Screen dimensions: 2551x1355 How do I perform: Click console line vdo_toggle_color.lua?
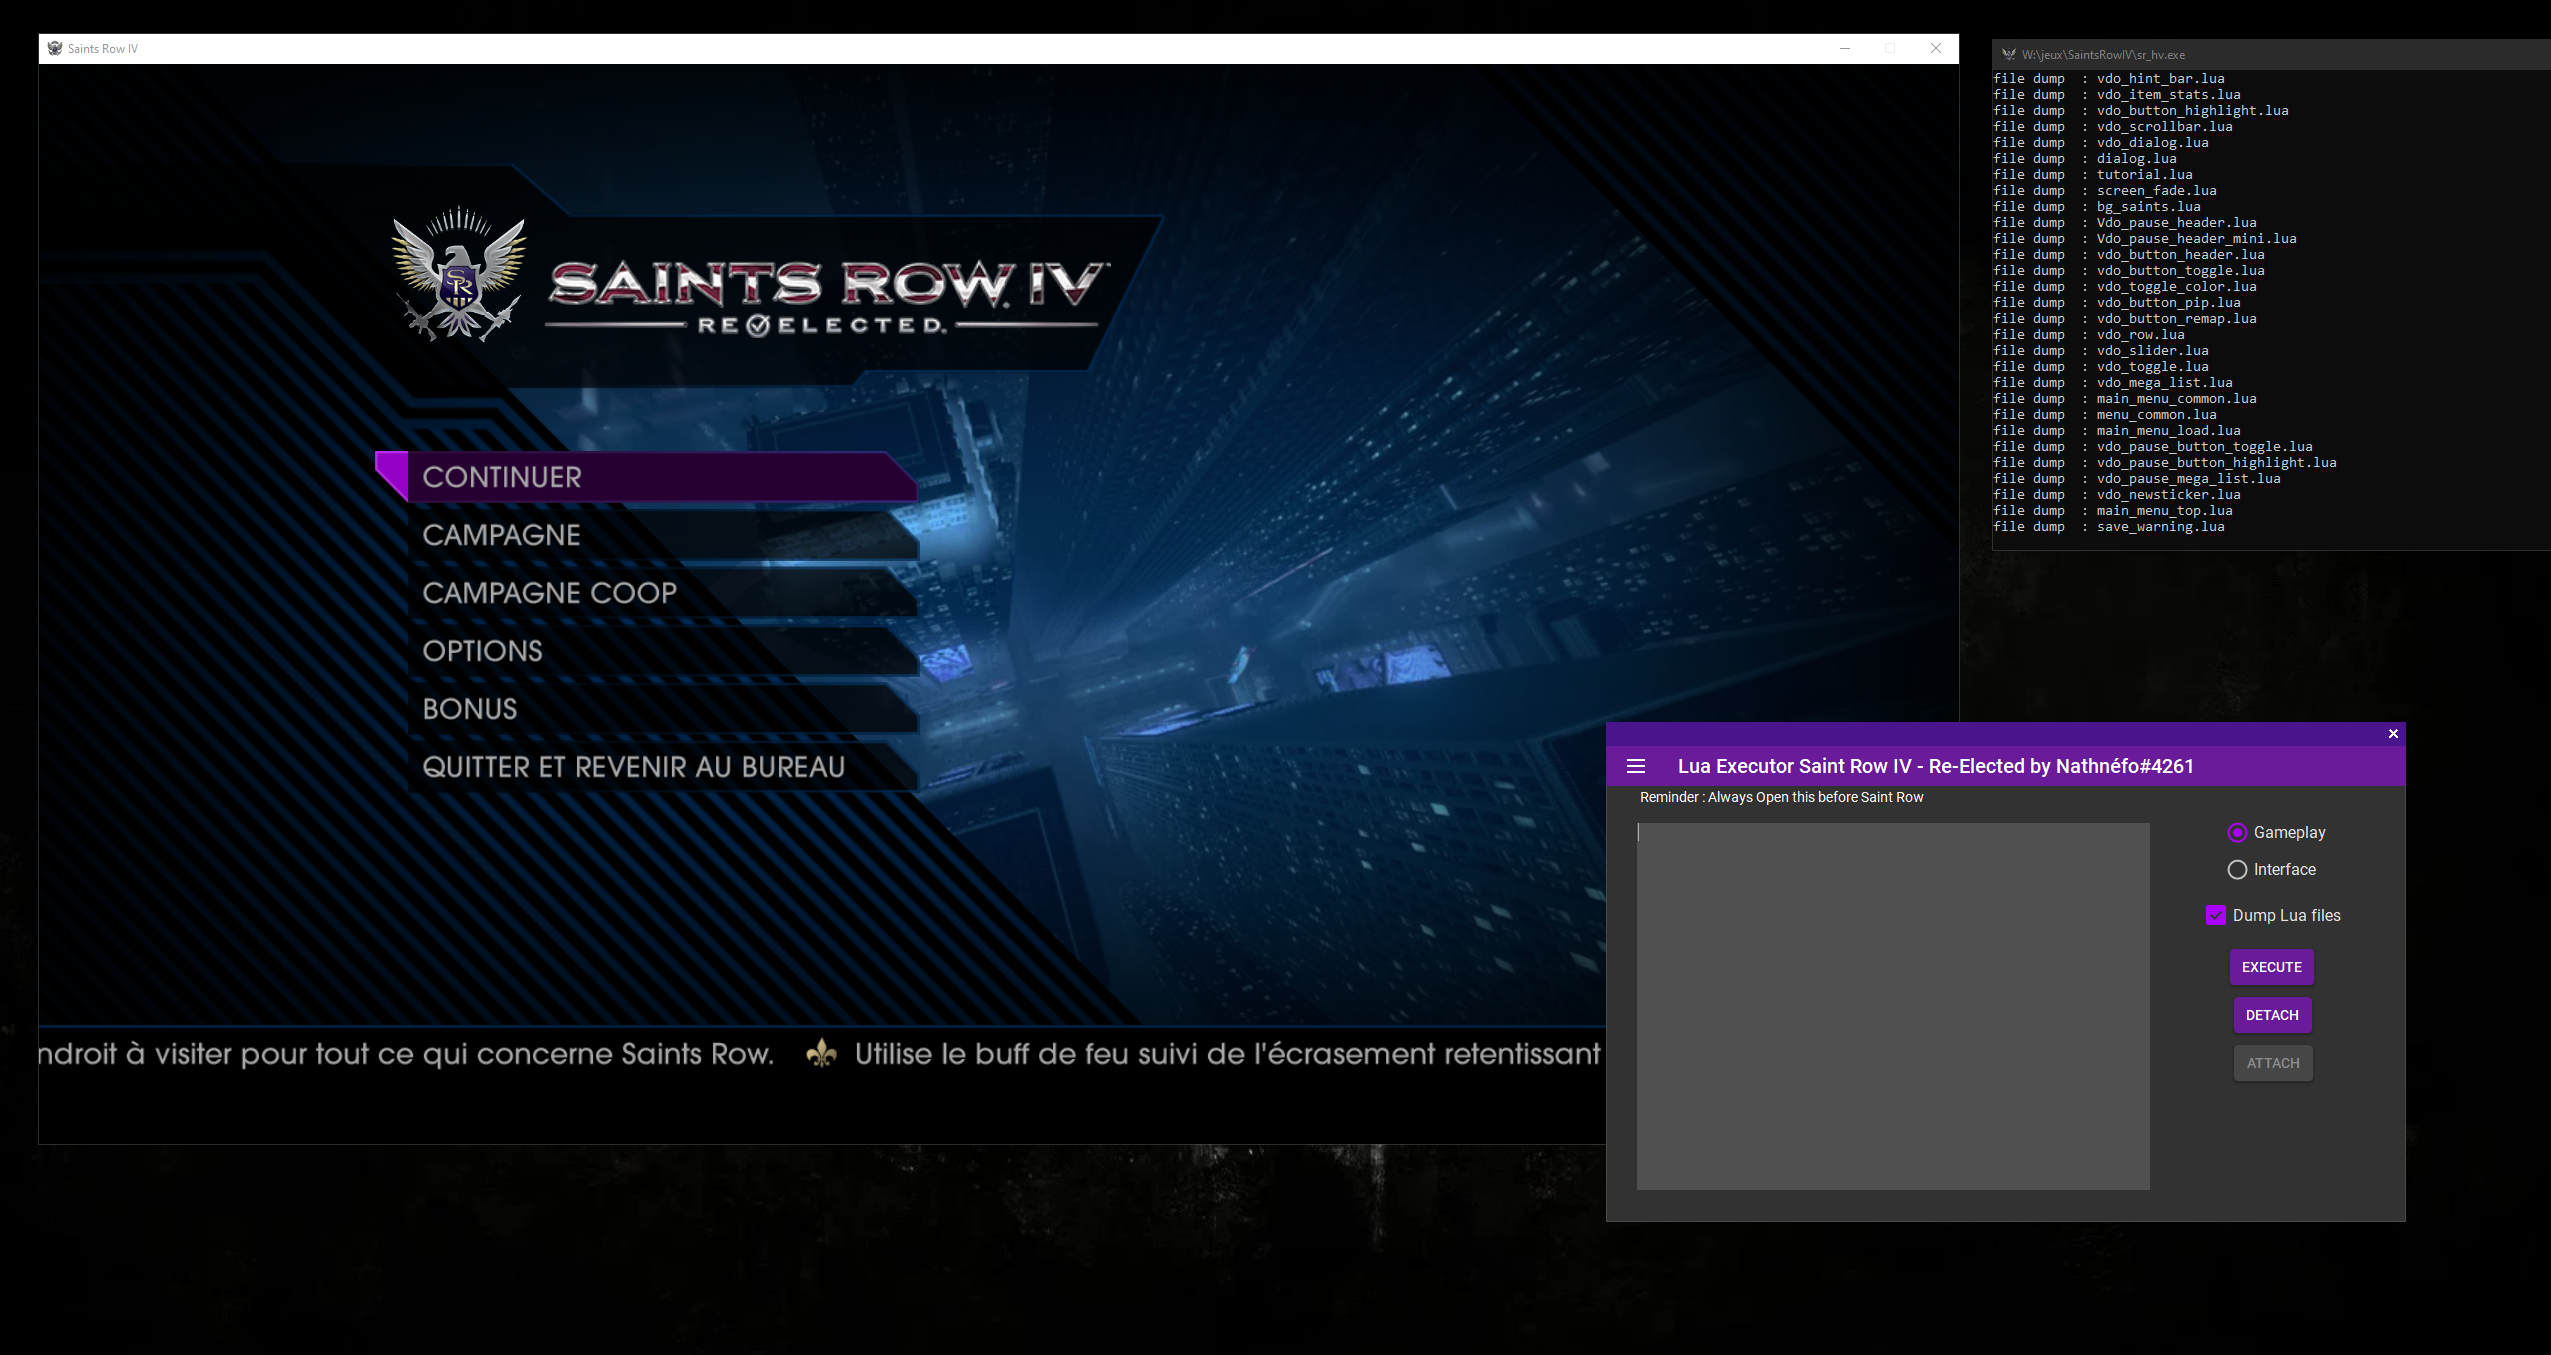[2125, 287]
